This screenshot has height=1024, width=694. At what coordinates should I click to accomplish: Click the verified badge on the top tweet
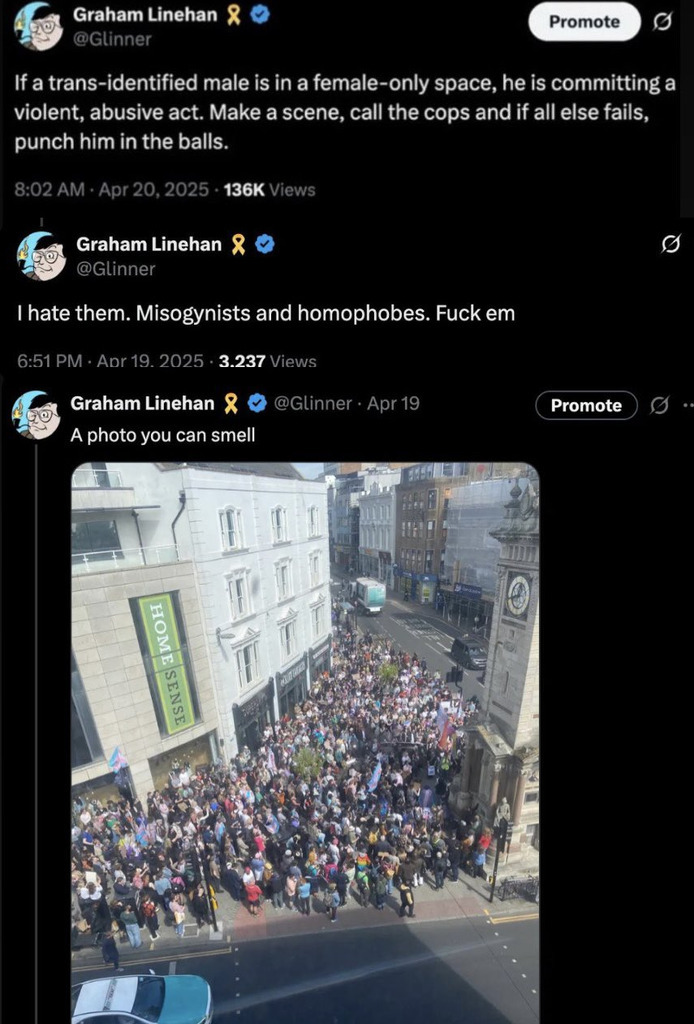pyautogui.click(x=260, y=16)
